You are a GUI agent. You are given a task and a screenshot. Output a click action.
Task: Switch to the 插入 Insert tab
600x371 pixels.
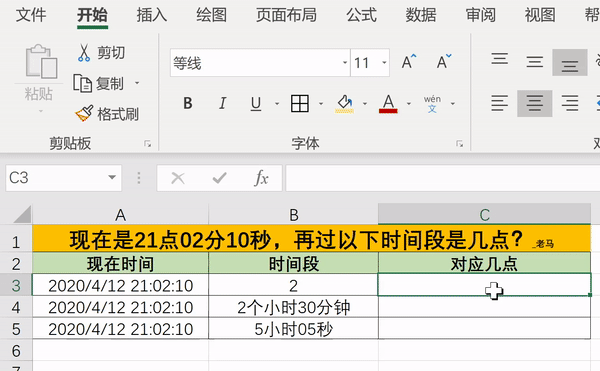click(152, 15)
